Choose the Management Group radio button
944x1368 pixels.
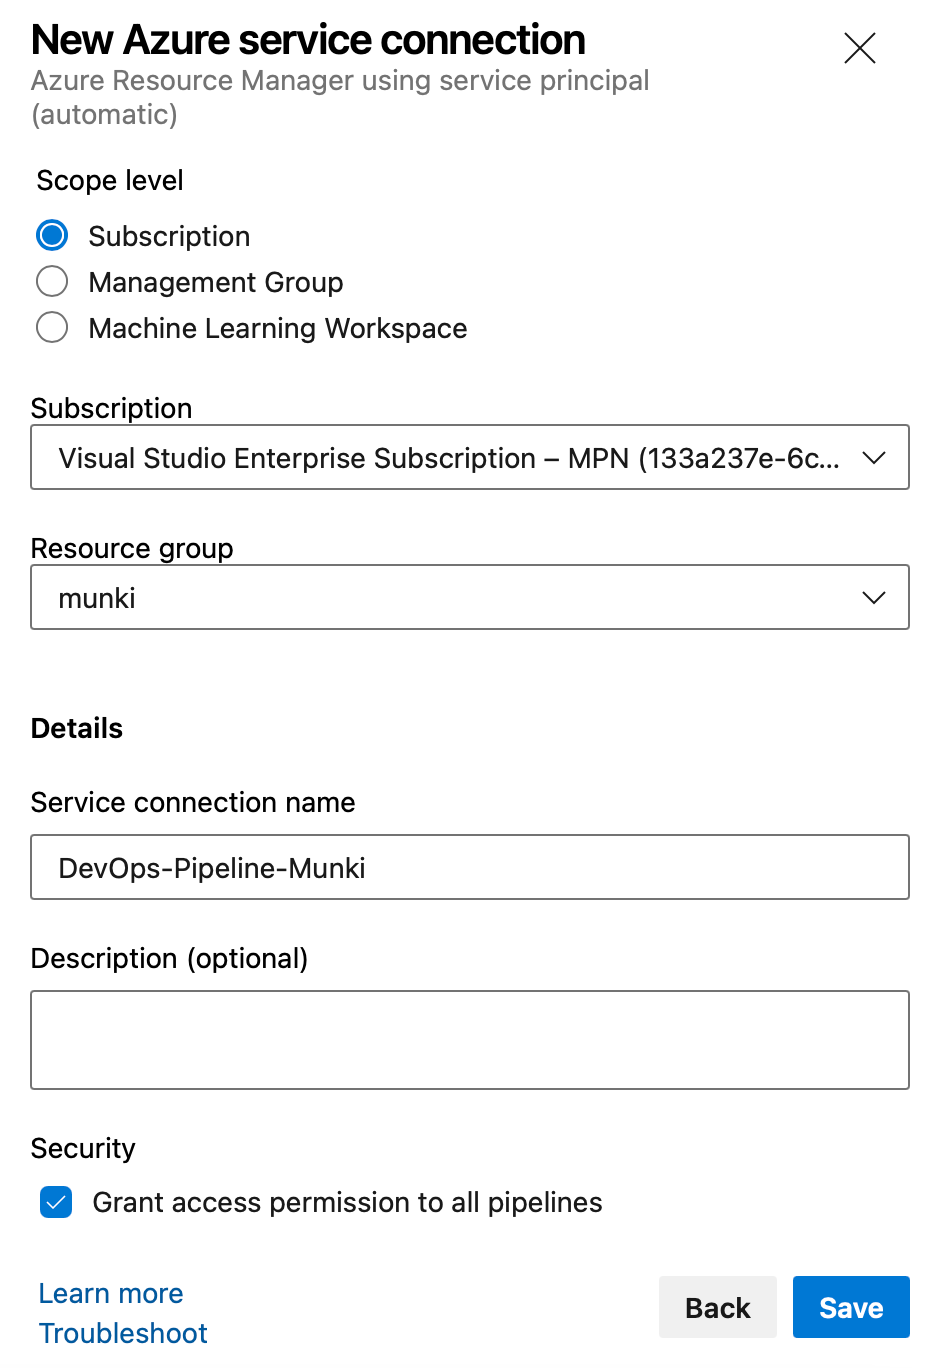click(52, 282)
